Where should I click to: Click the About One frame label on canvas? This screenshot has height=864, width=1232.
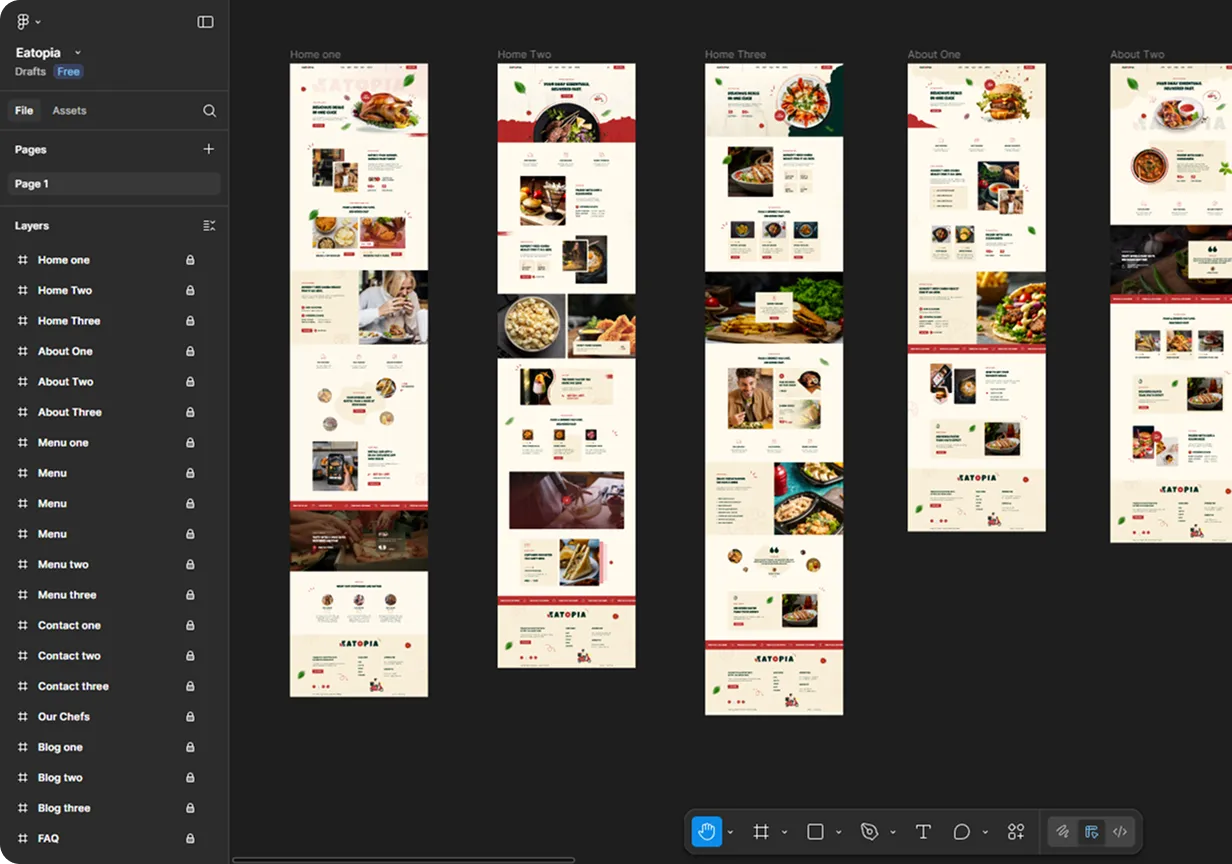click(934, 55)
